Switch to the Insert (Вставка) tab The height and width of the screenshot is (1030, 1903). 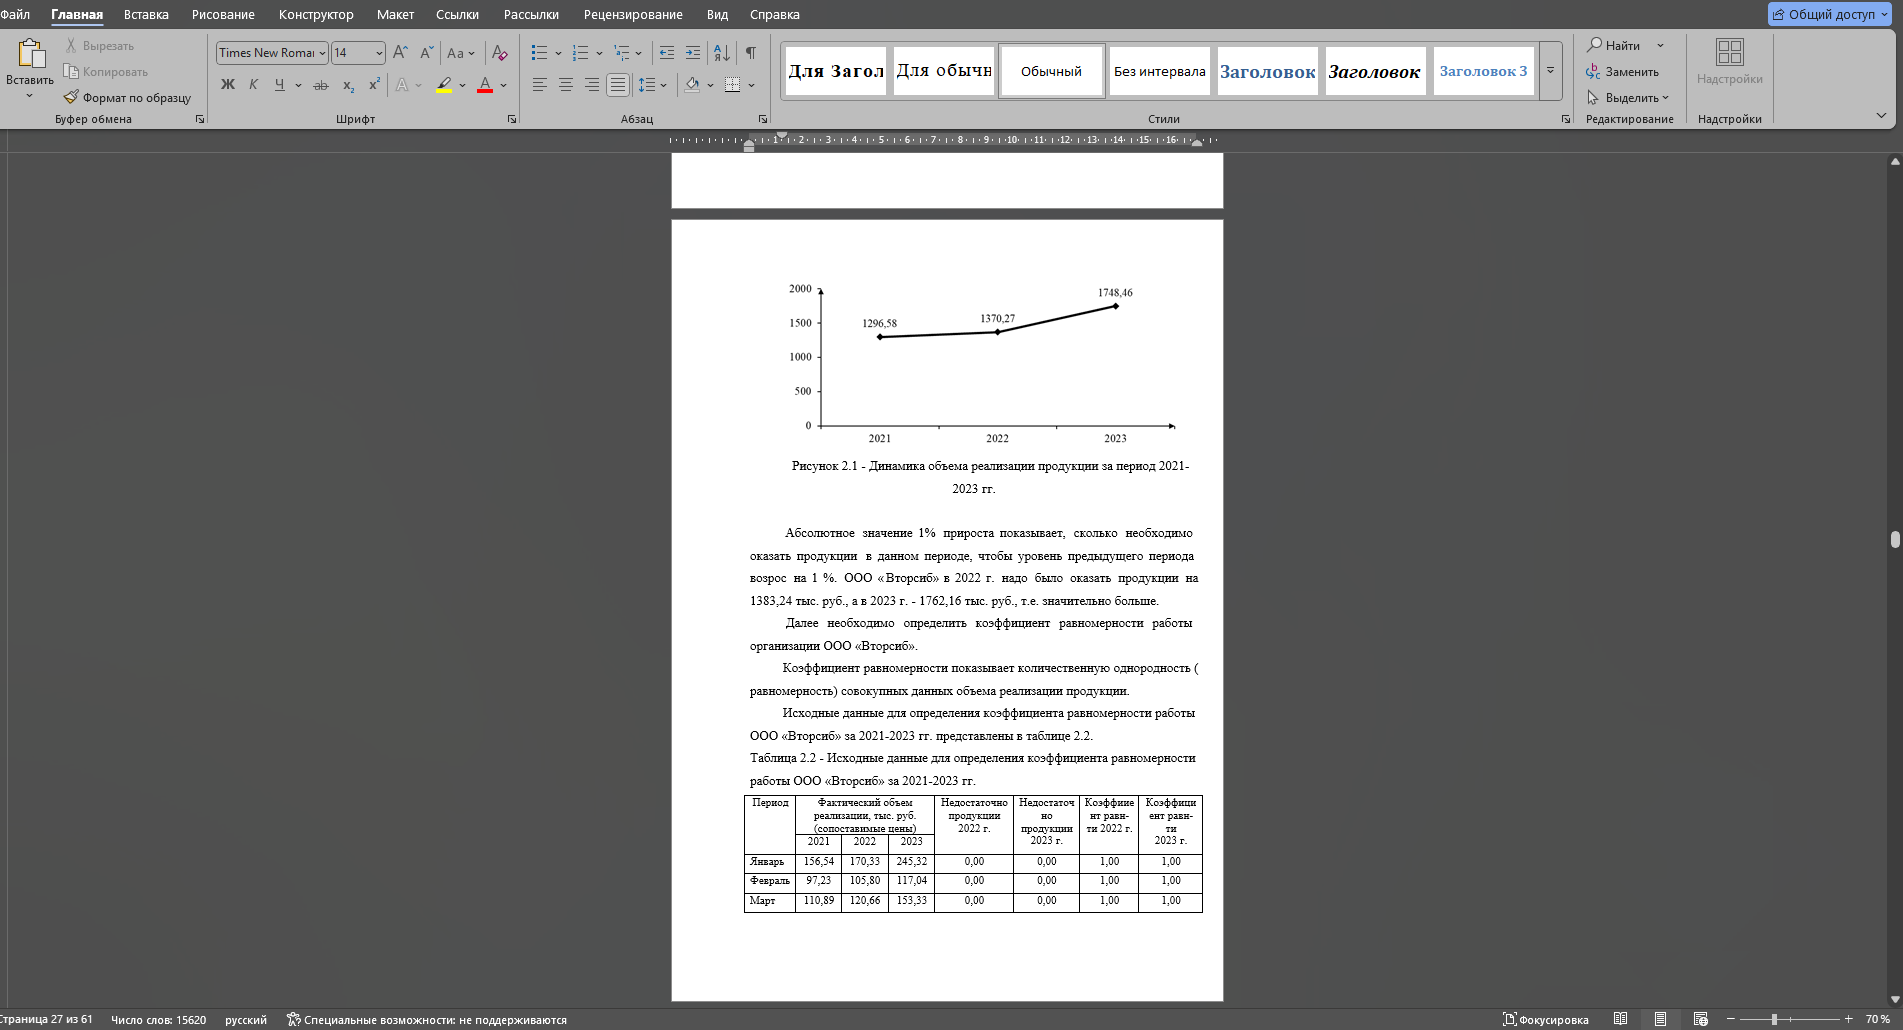(146, 14)
